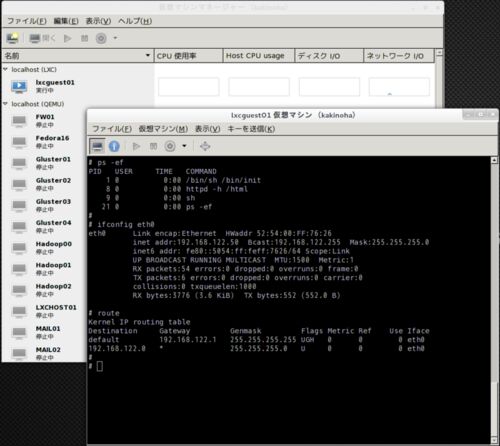Open キーを送信 menu in lxcguest01 window
The width and height of the screenshot is (500, 446).
coord(251,129)
